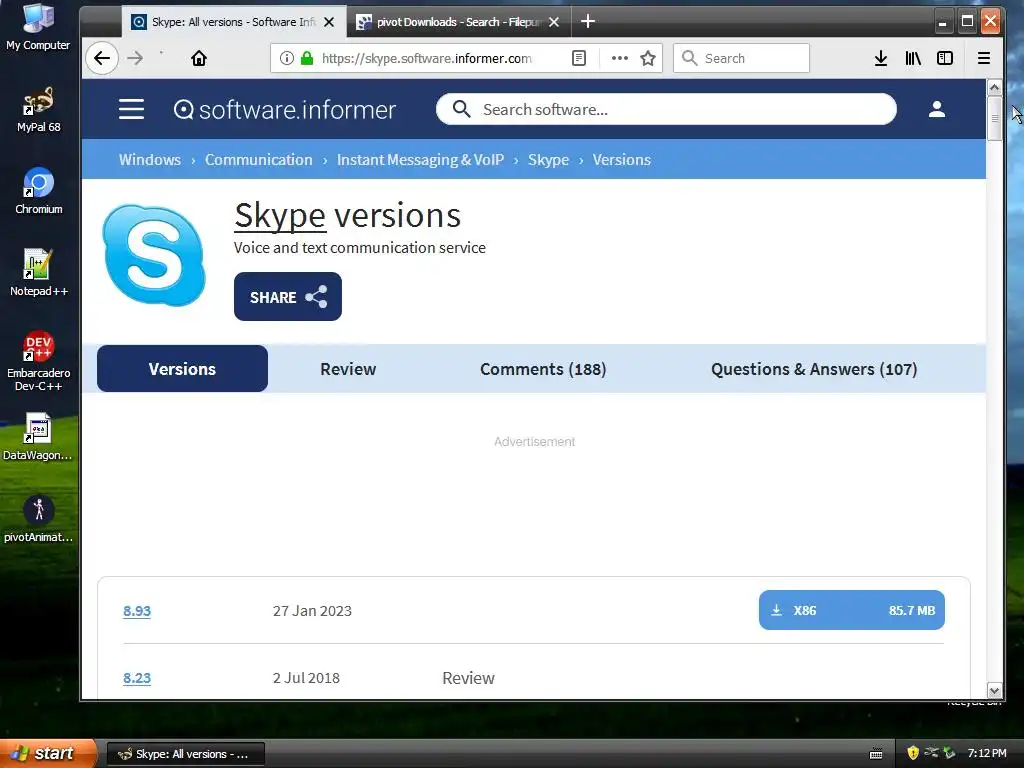The width and height of the screenshot is (1024, 768).
Task: View site information icon in address bar
Action: 287,58
